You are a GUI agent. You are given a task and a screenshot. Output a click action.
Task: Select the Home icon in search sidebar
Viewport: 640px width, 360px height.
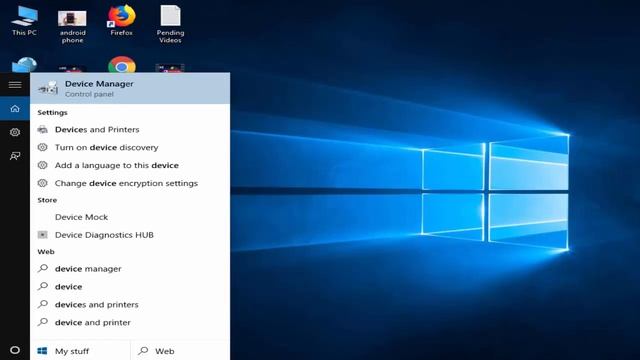(x=15, y=109)
